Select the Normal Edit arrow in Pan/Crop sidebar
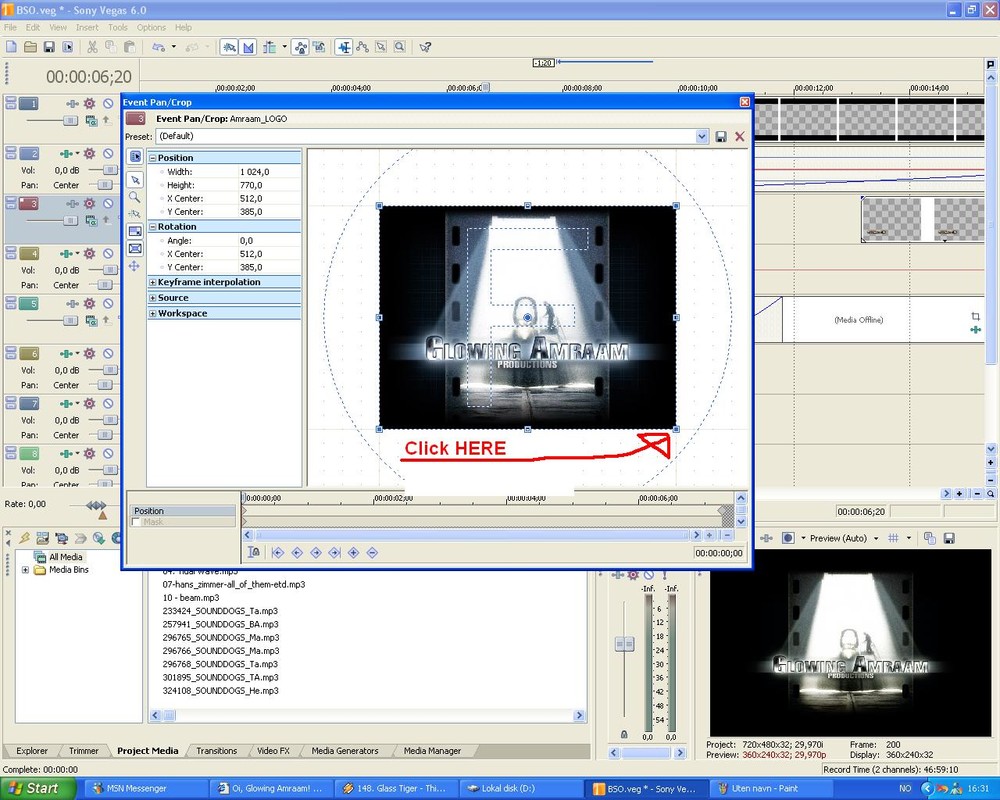The image size is (1000, 800). pos(135,180)
